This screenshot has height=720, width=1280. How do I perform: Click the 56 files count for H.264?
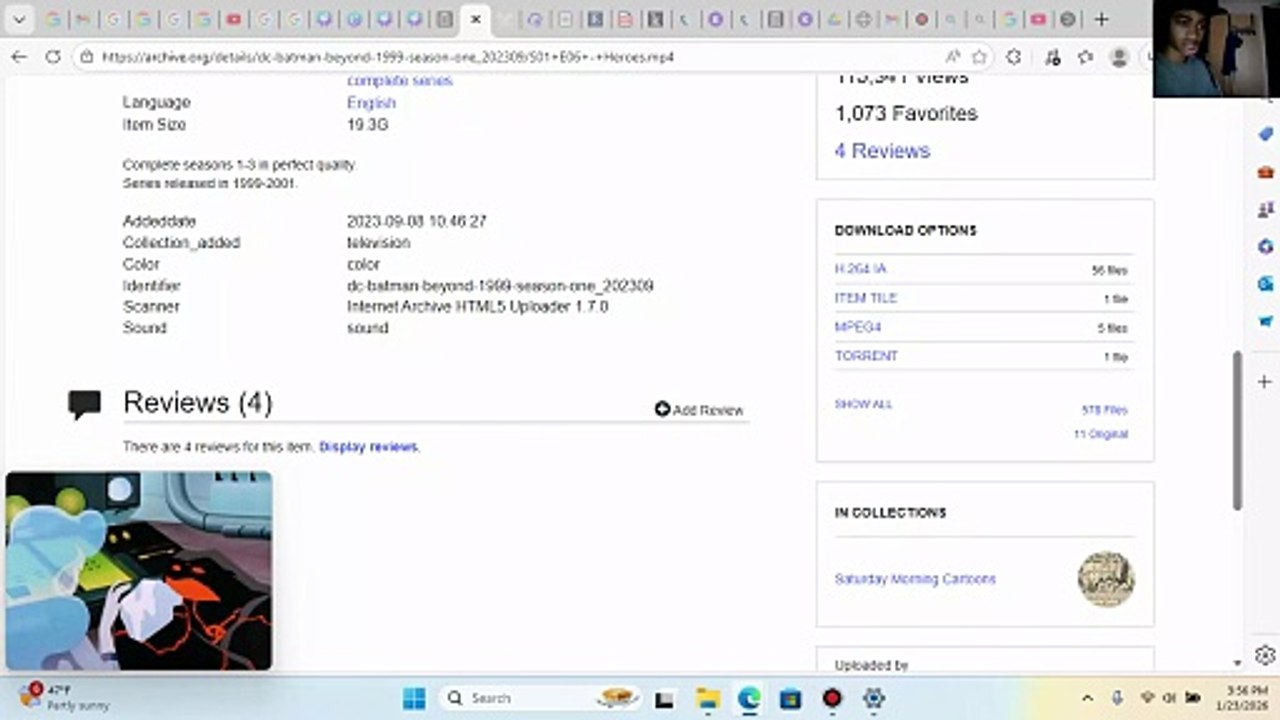point(1109,270)
